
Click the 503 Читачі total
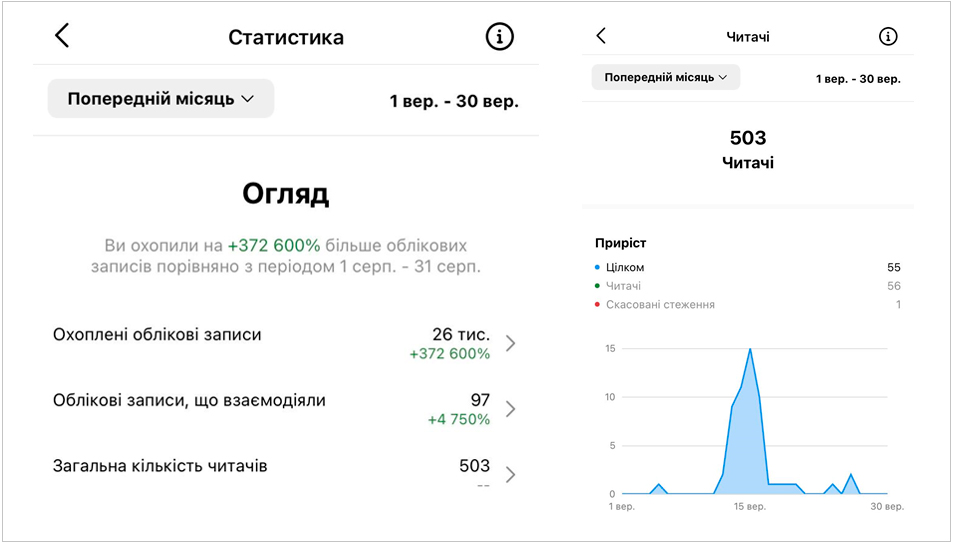tap(748, 148)
